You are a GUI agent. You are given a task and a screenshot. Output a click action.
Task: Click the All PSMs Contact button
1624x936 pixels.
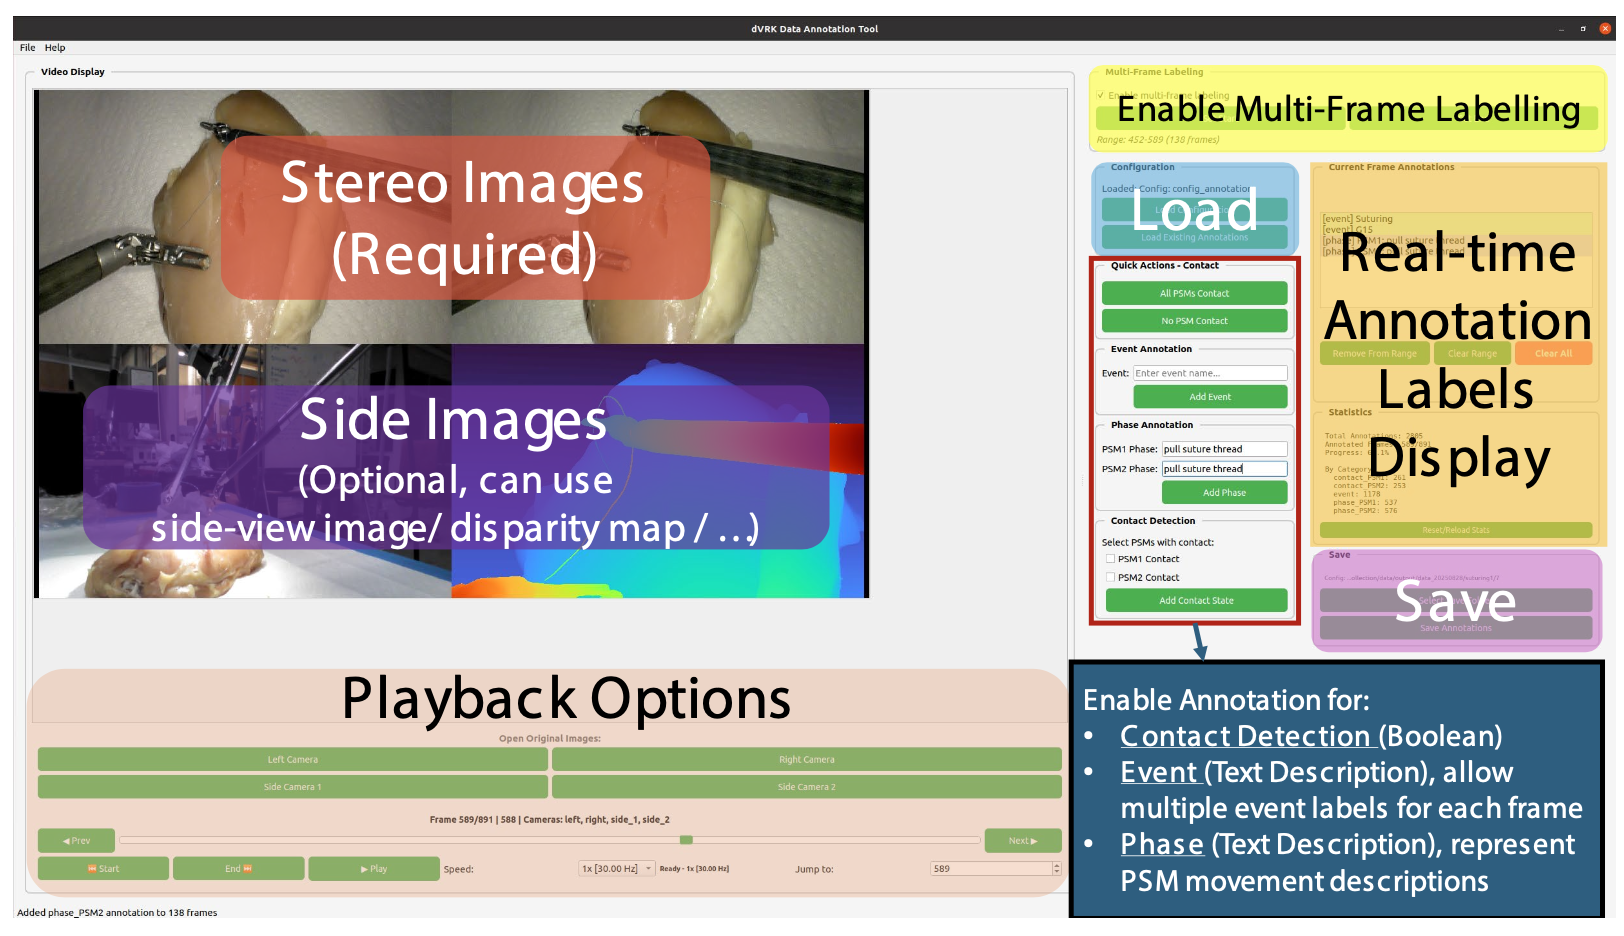[1194, 294]
